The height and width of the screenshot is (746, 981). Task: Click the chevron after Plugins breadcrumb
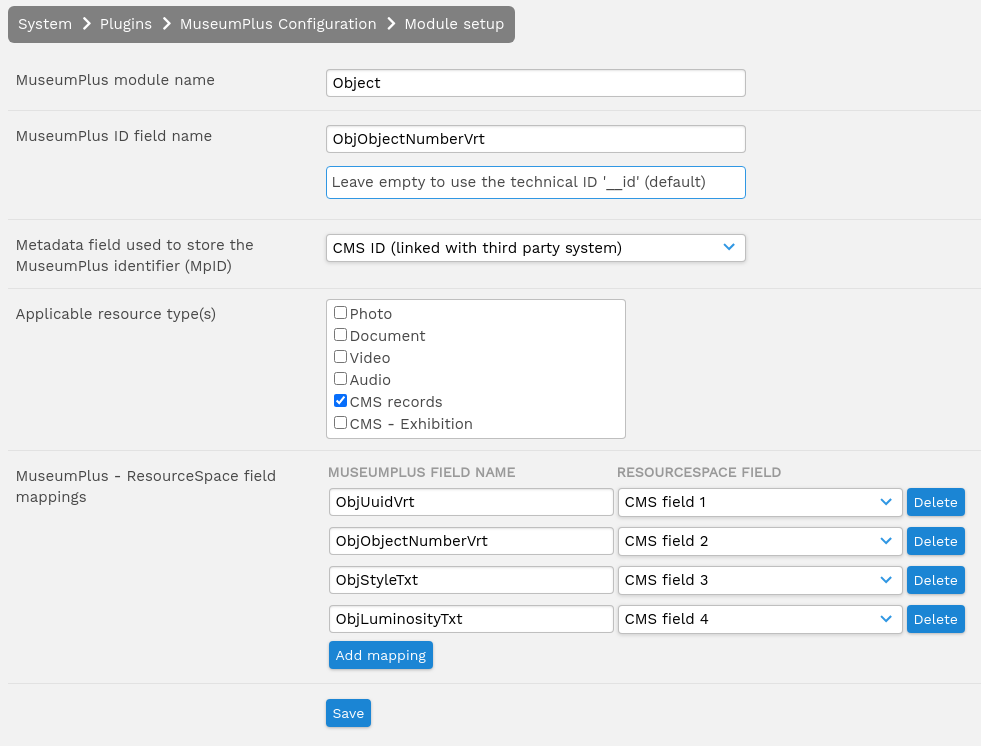pos(166,24)
